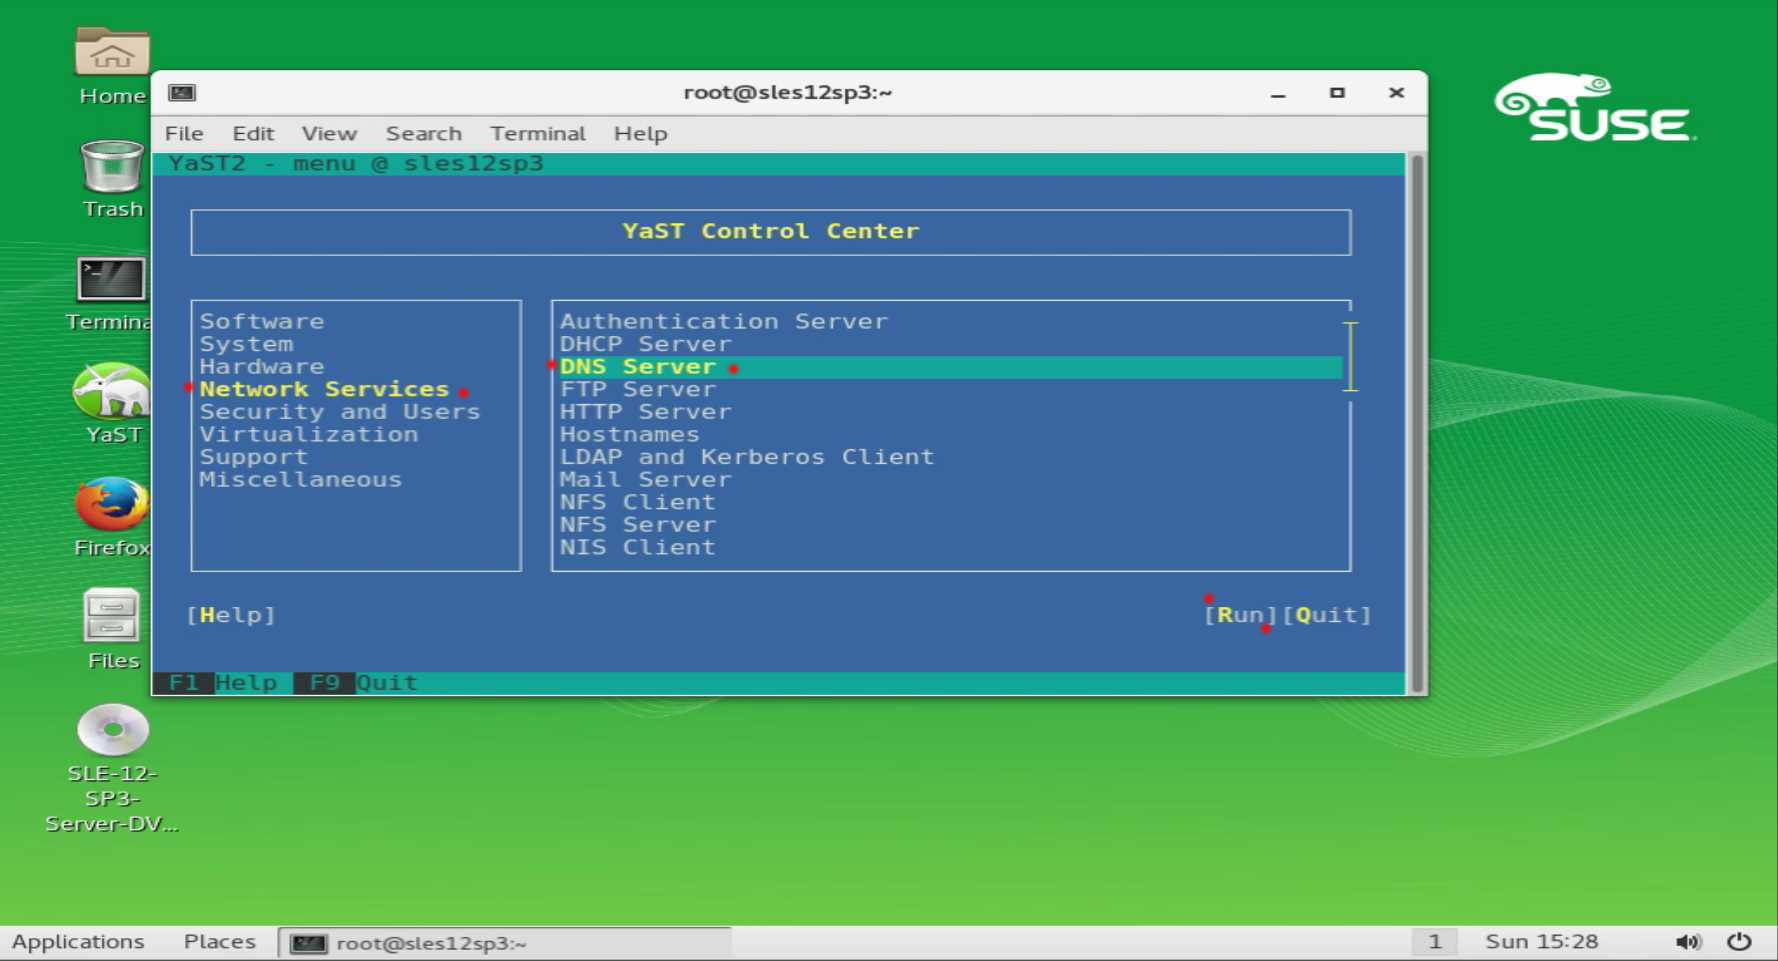Image resolution: width=1778 pixels, height=961 pixels.
Task: Select NFS Server module
Action: (x=638, y=525)
